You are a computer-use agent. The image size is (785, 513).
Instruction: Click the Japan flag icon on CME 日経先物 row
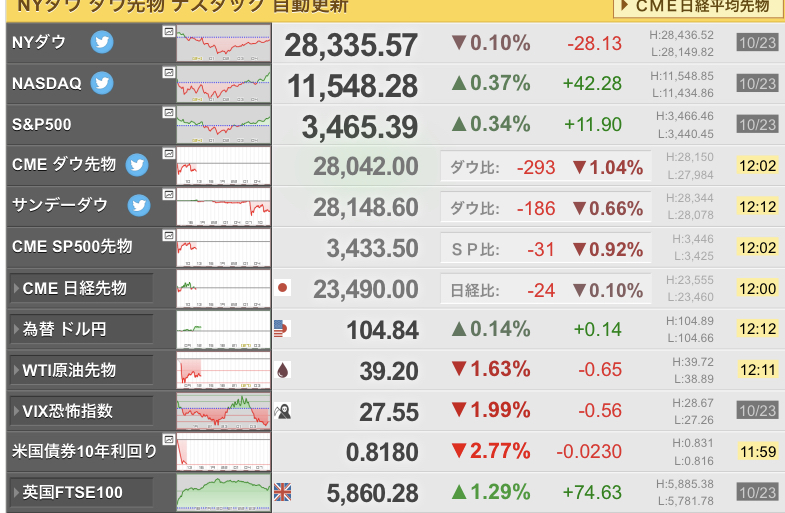coord(282,288)
